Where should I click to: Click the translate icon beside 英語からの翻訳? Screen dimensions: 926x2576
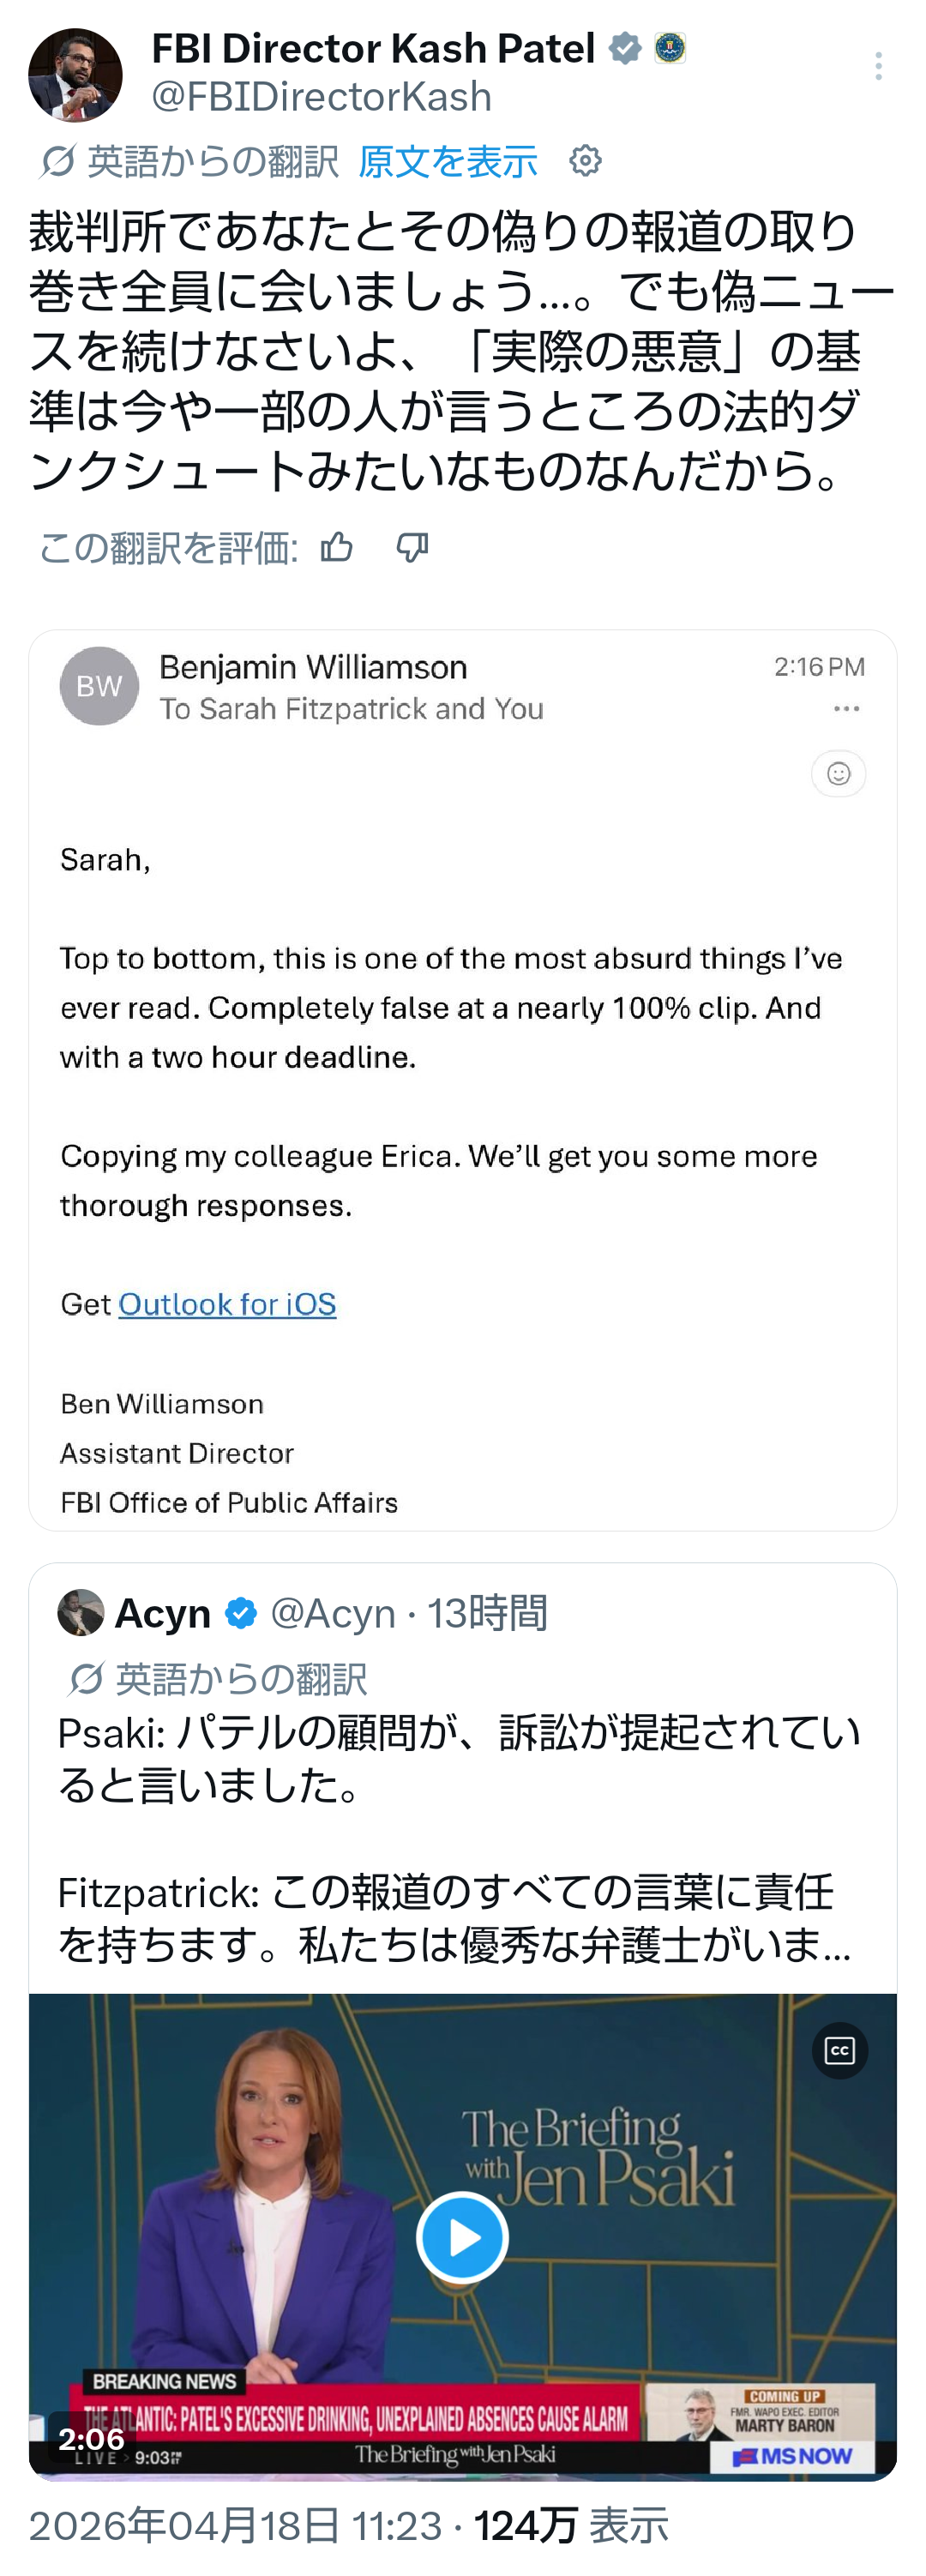coord(58,161)
